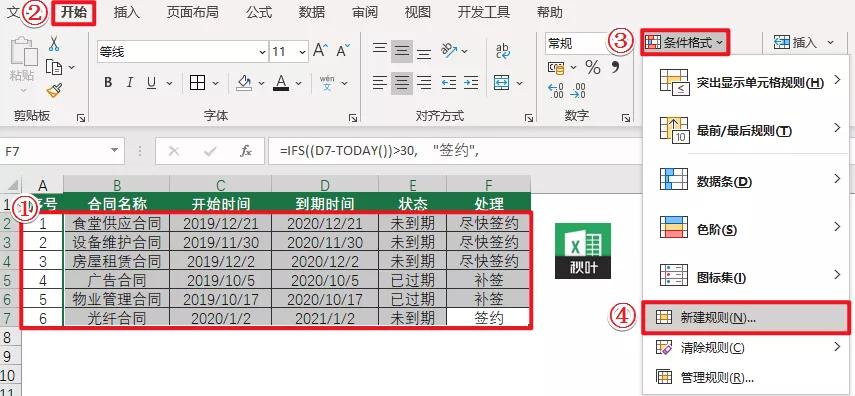
Task: Click the Paste (粘贴) clipboard icon
Action: pyautogui.click(x=24, y=52)
